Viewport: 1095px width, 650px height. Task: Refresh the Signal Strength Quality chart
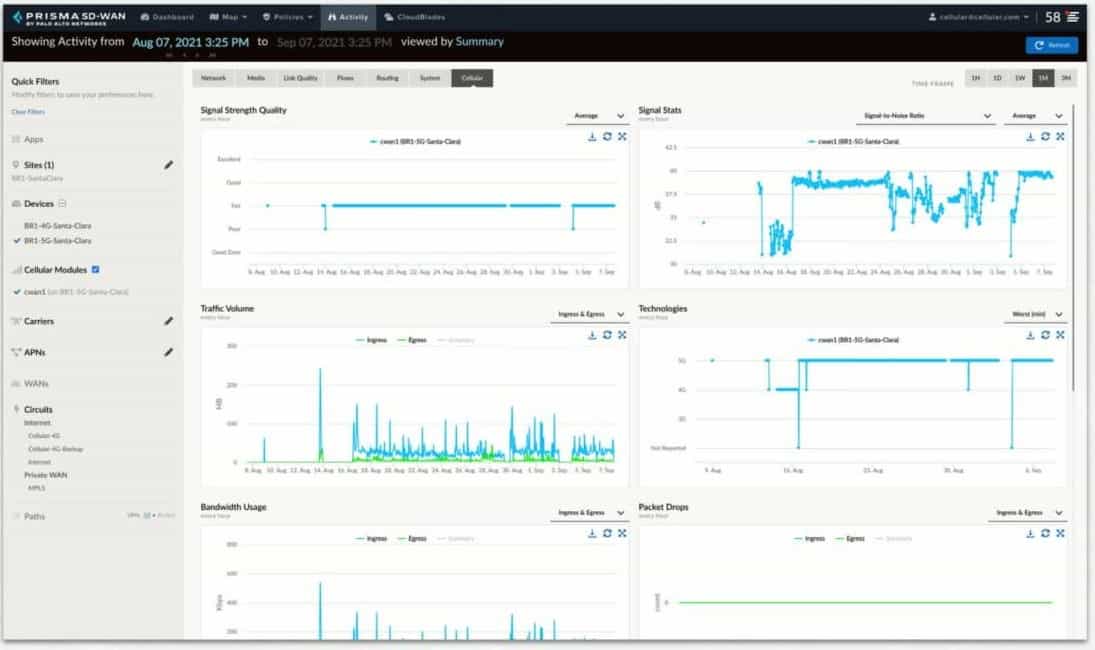pyautogui.click(x=607, y=137)
